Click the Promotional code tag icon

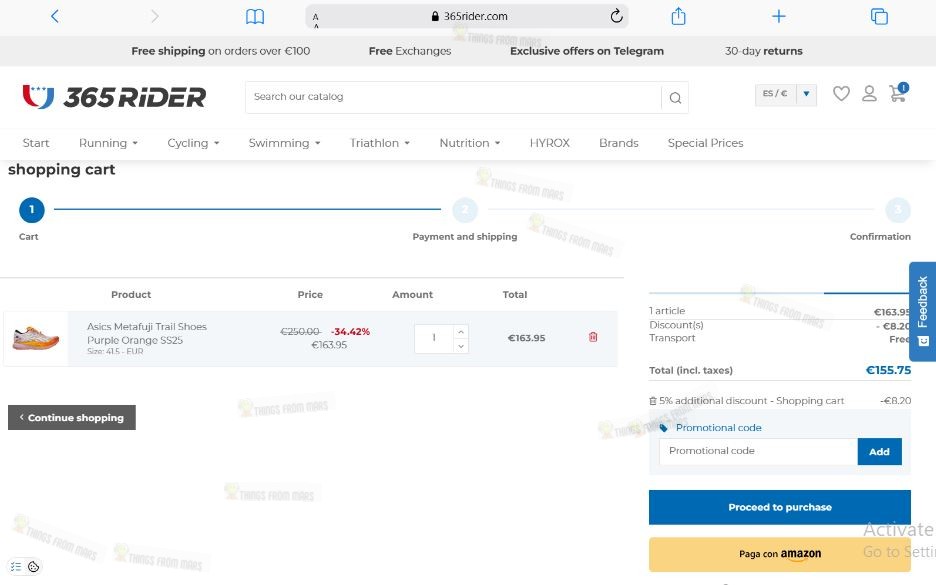663,428
